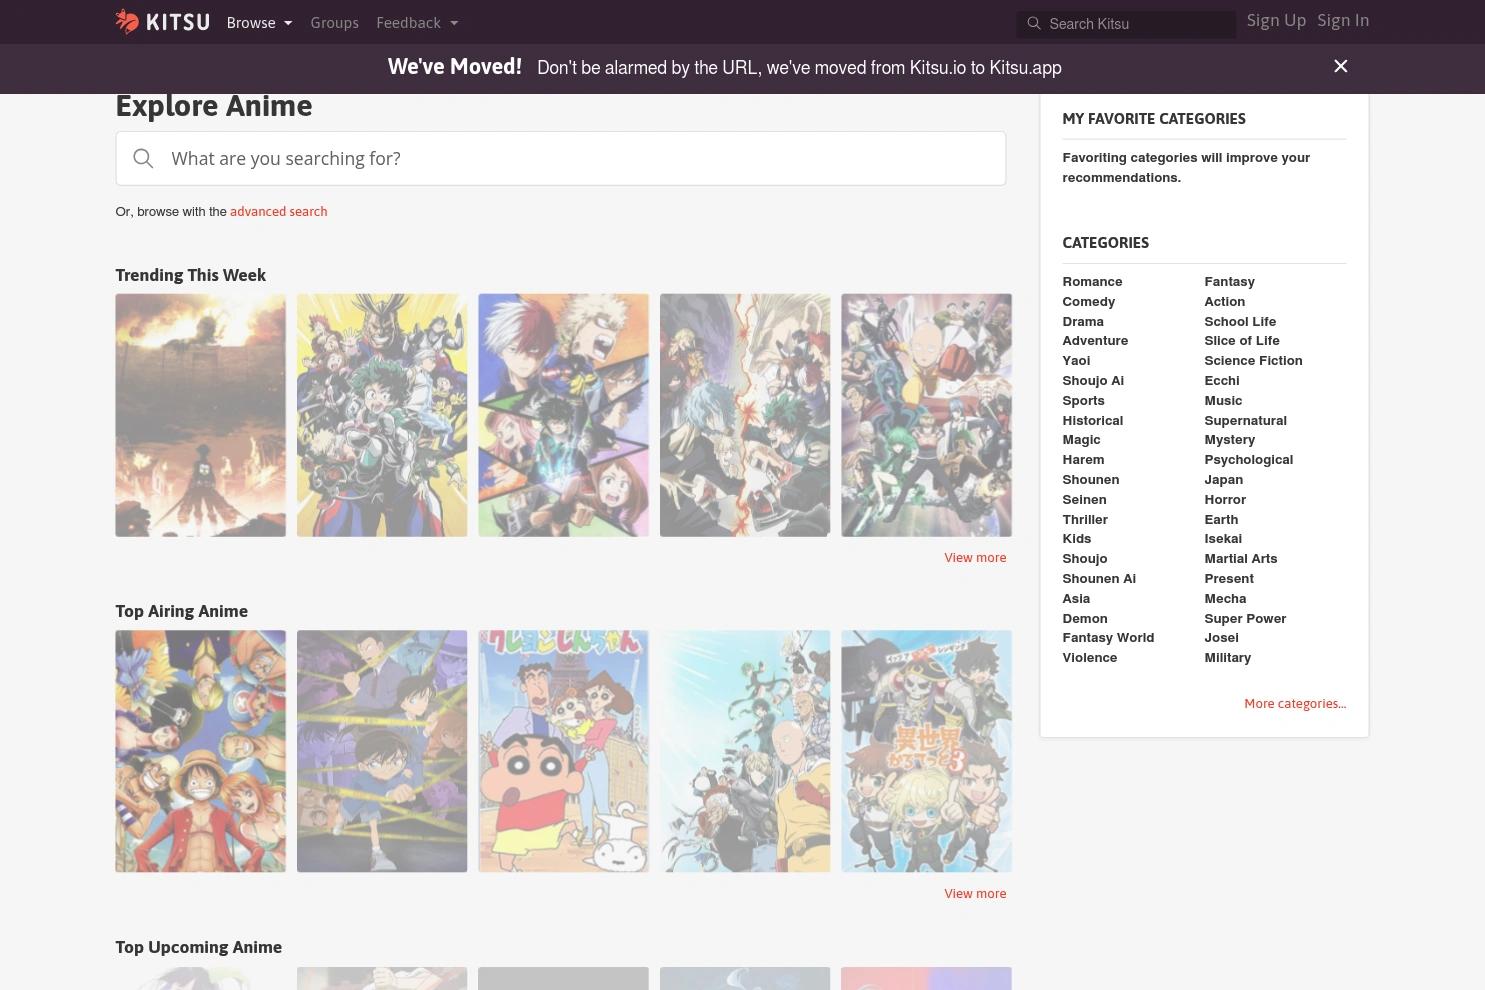This screenshot has width=1485, height=990.
Task: Open the All Might group poster in Trending
Action: (382, 415)
